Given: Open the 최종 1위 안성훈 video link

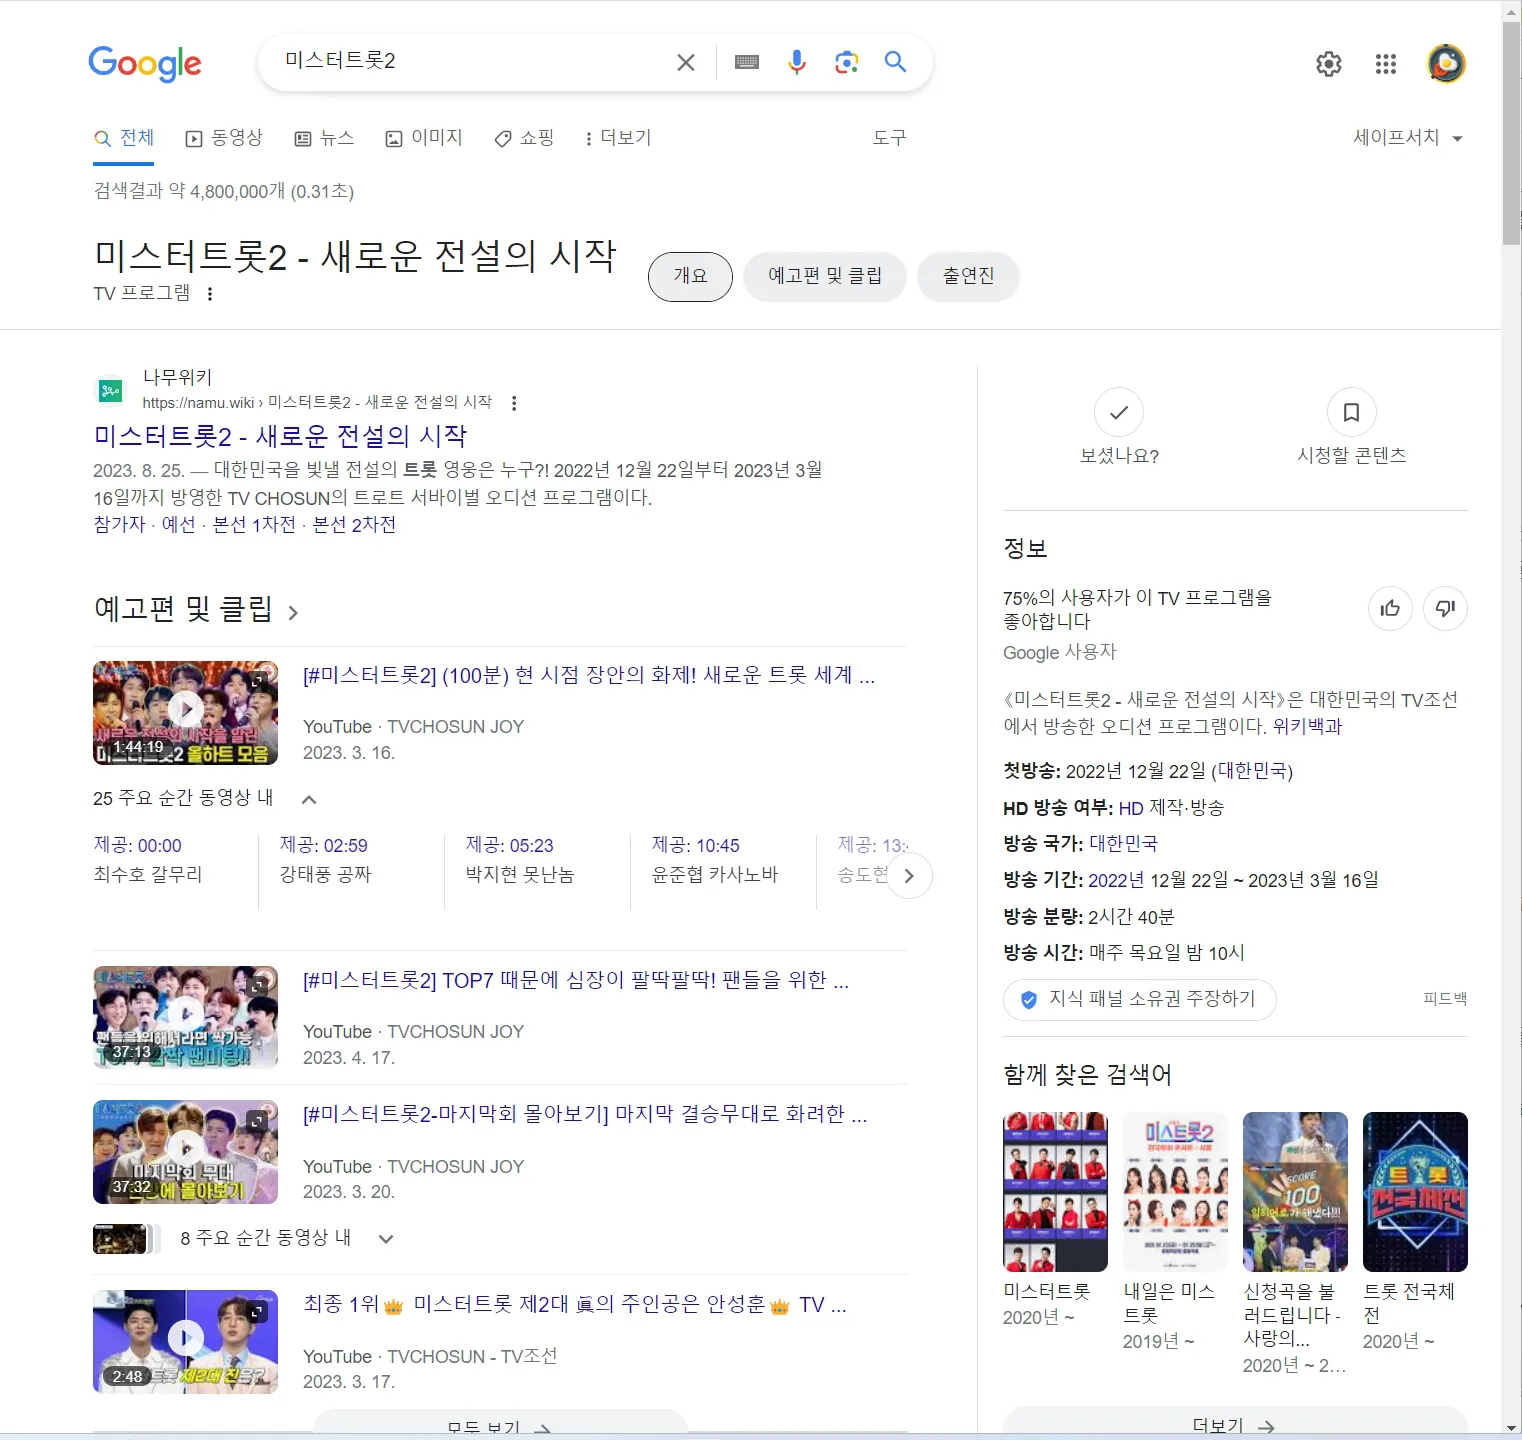Looking at the screenshot, I should [x=575, y=1305].
